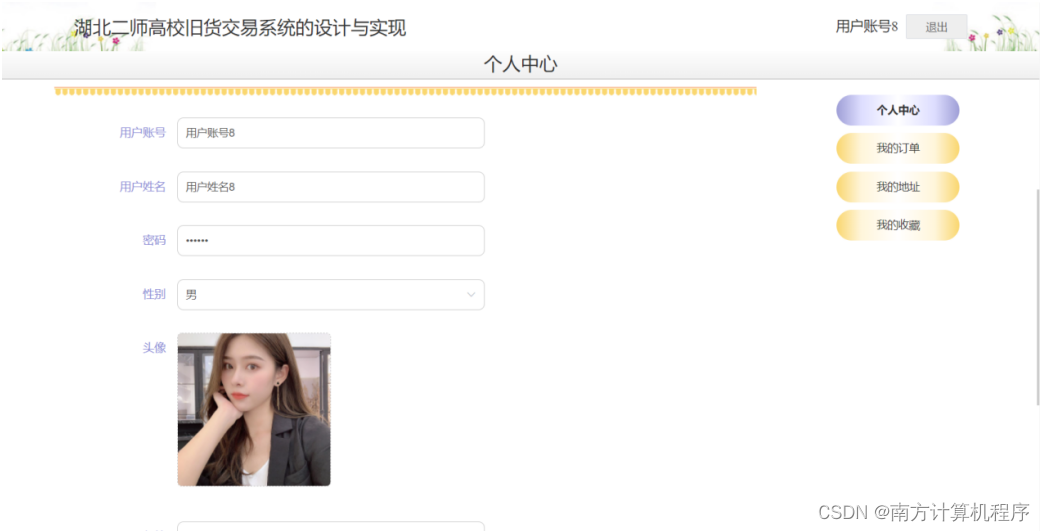Viewport: 1045px width, 531px height.
Task: Open 我的收藏 in the sidebar
Action: tap(897, 225)
